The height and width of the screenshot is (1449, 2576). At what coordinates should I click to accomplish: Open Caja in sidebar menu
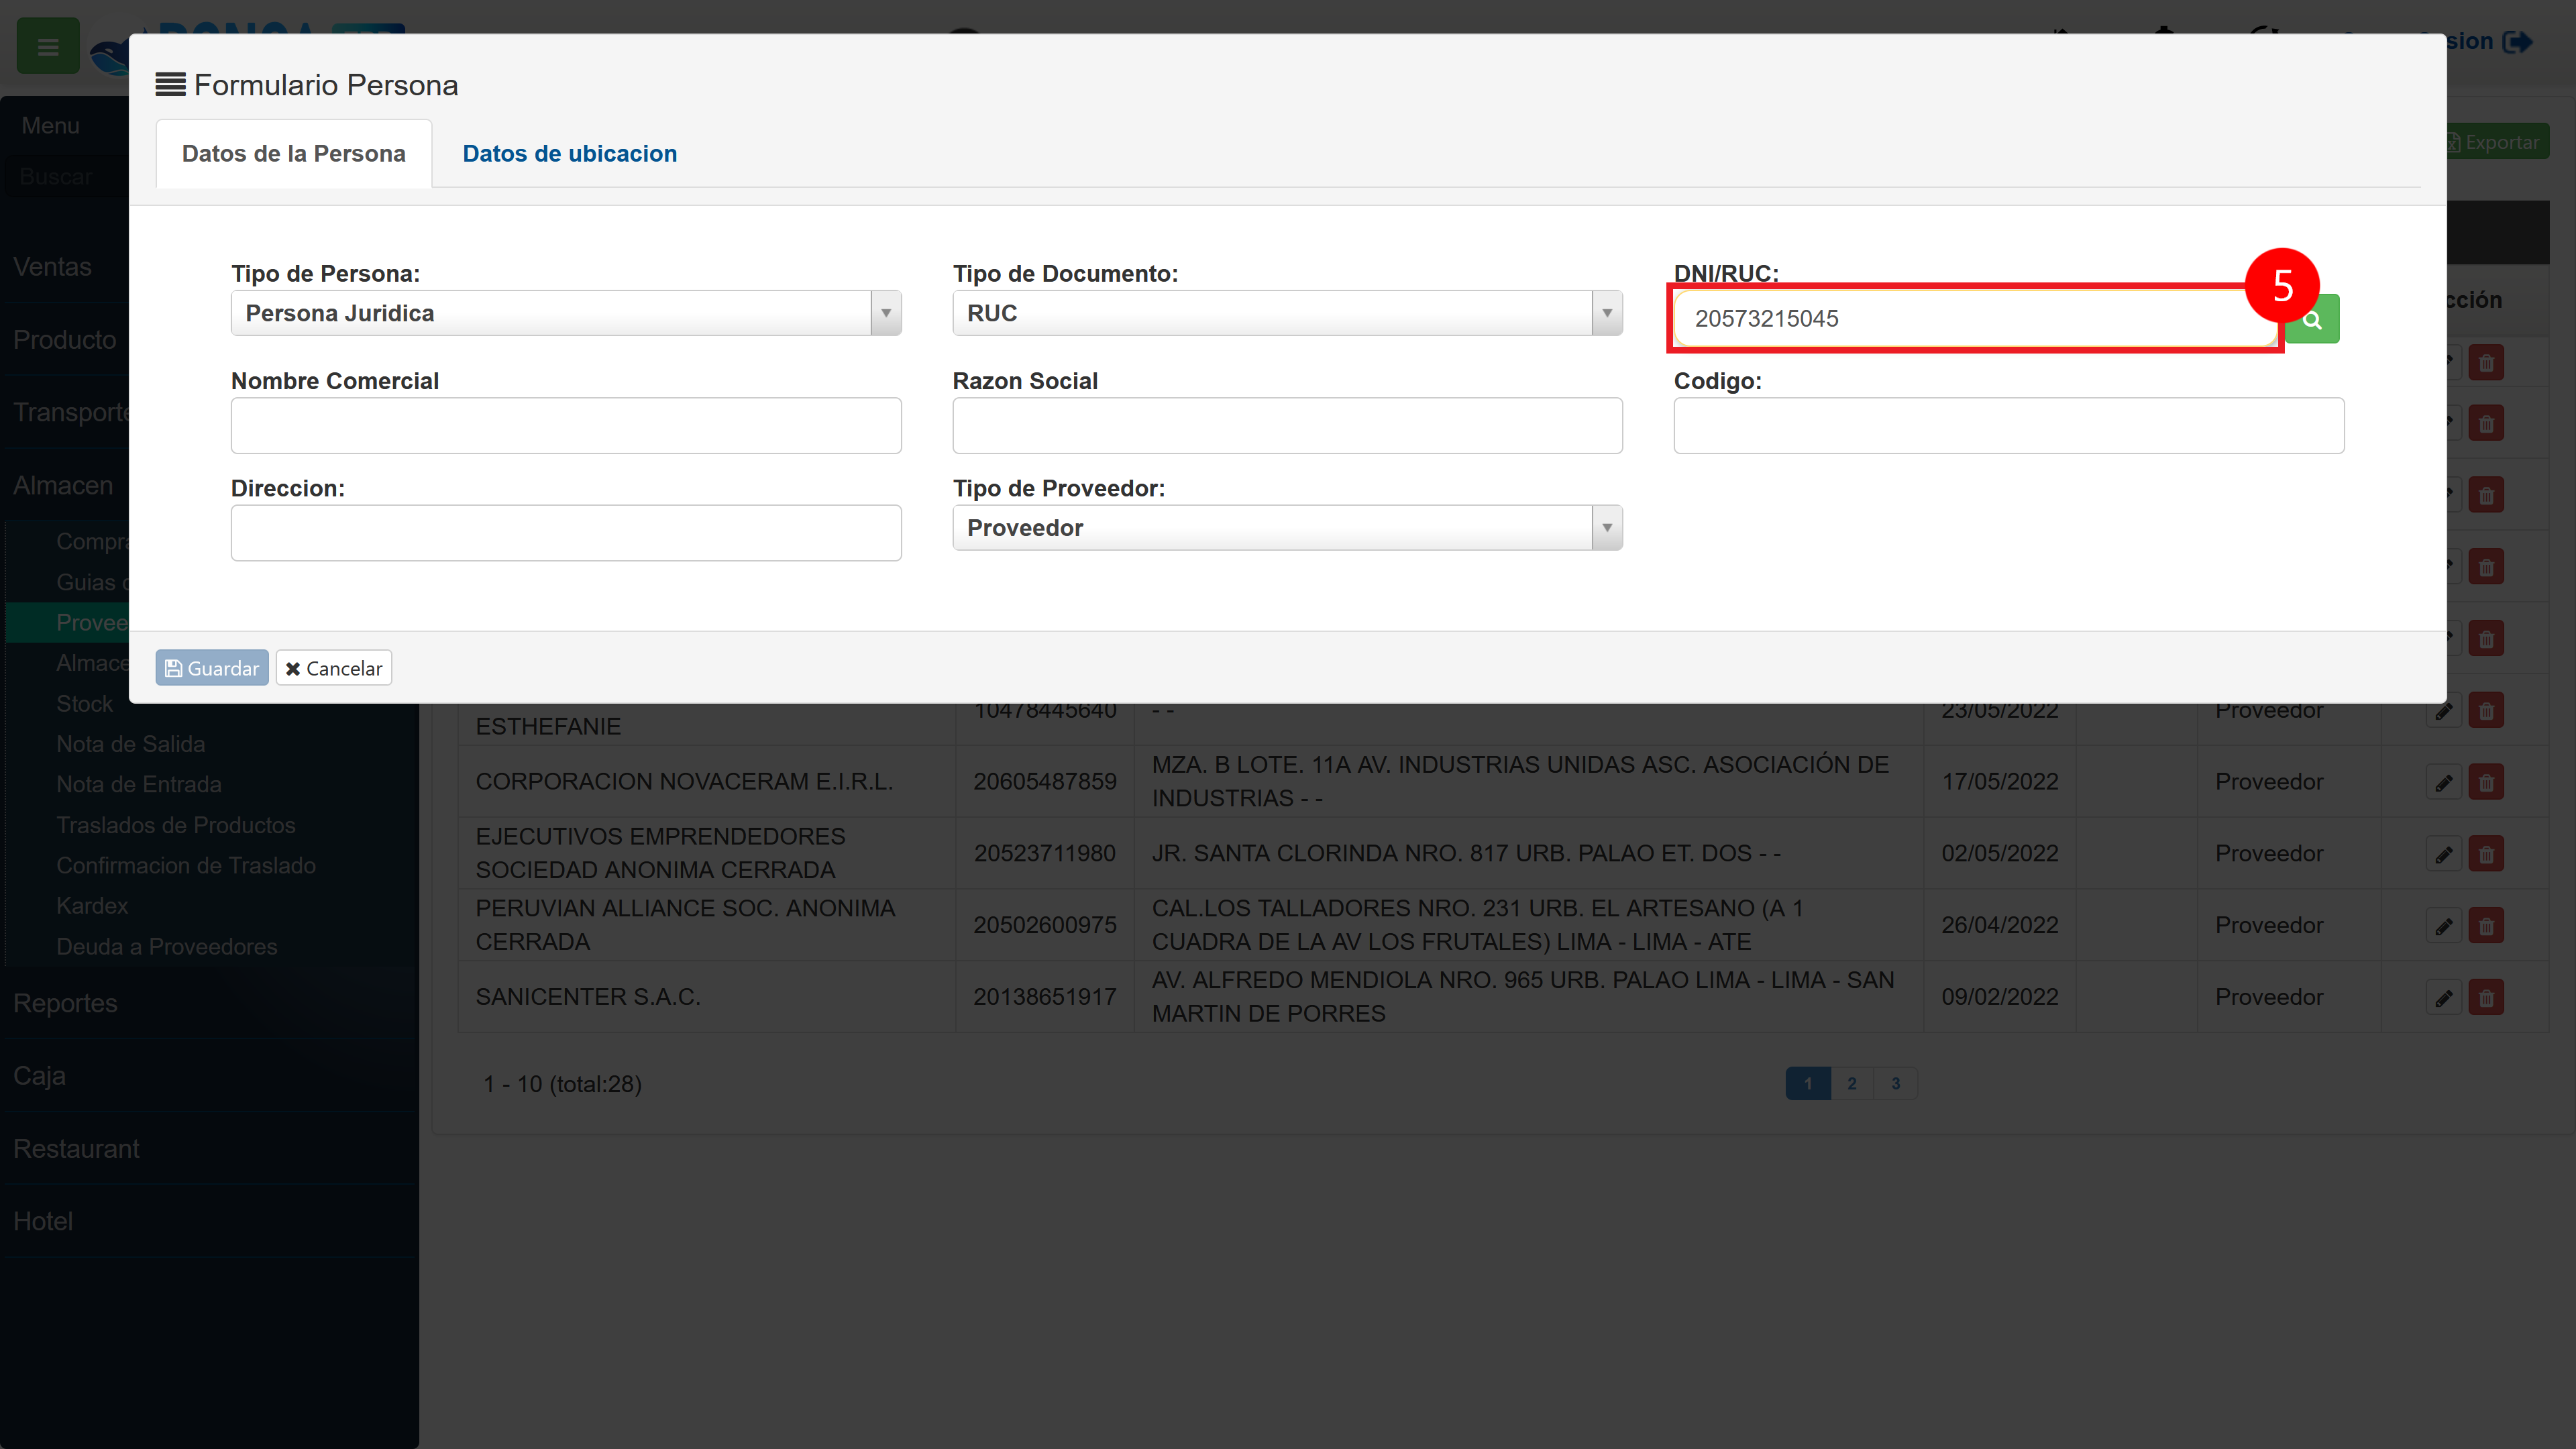coord(39,1076)
